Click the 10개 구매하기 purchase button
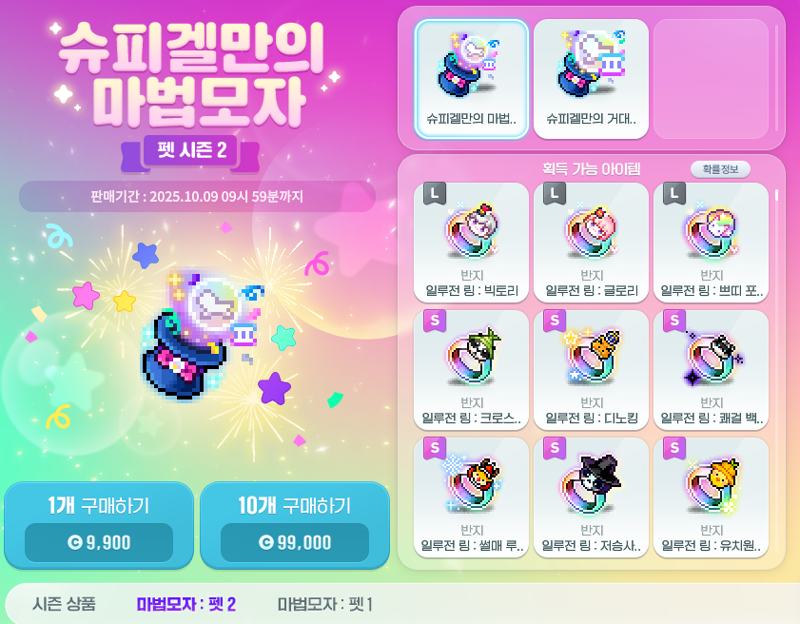 point(295,525)
